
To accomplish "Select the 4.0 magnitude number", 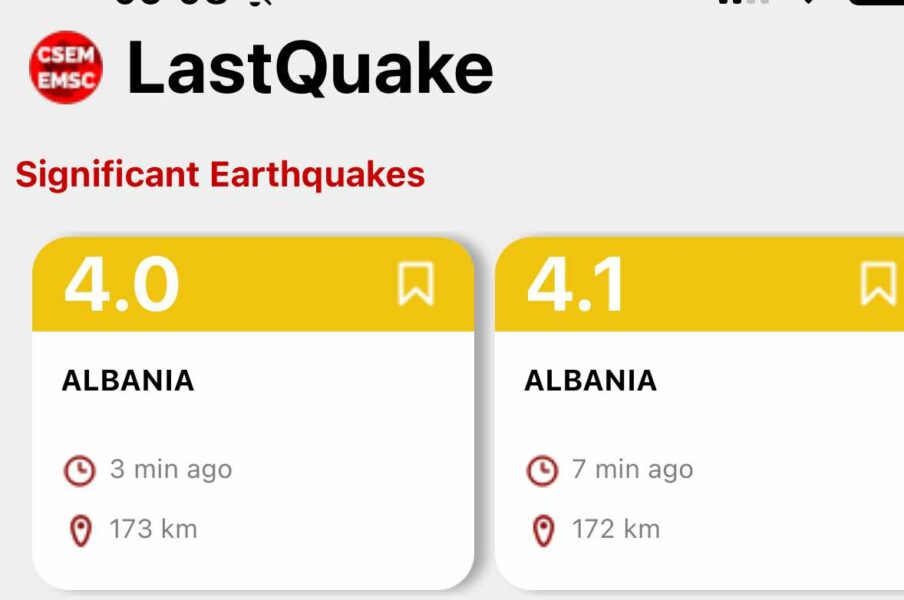I will pos(122,284).
